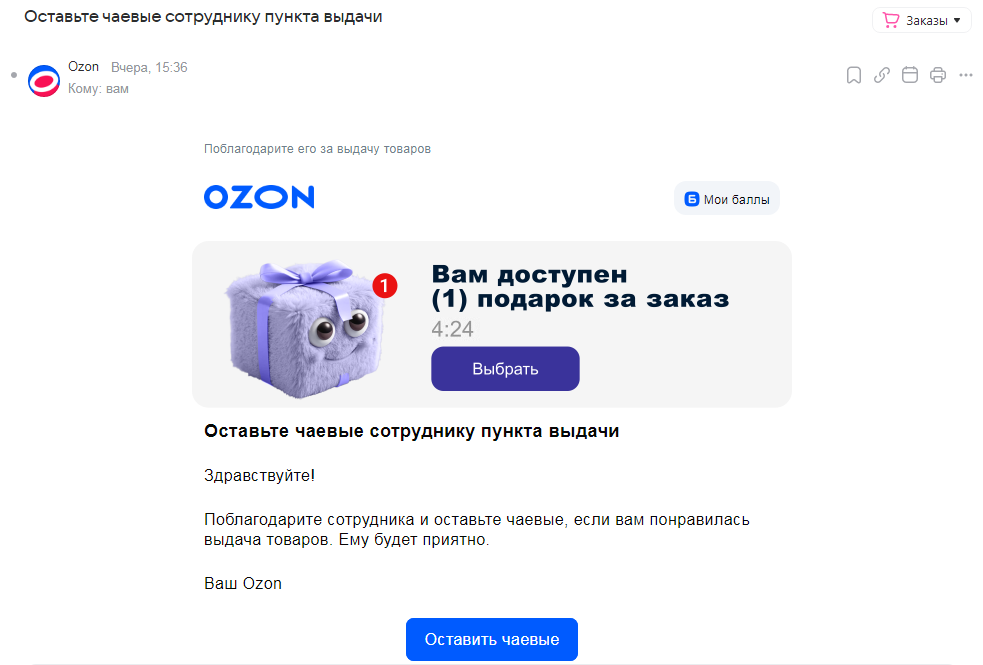983x665 pixels.
Task: Click the sender name Ozon
Action: coord(83,66)
